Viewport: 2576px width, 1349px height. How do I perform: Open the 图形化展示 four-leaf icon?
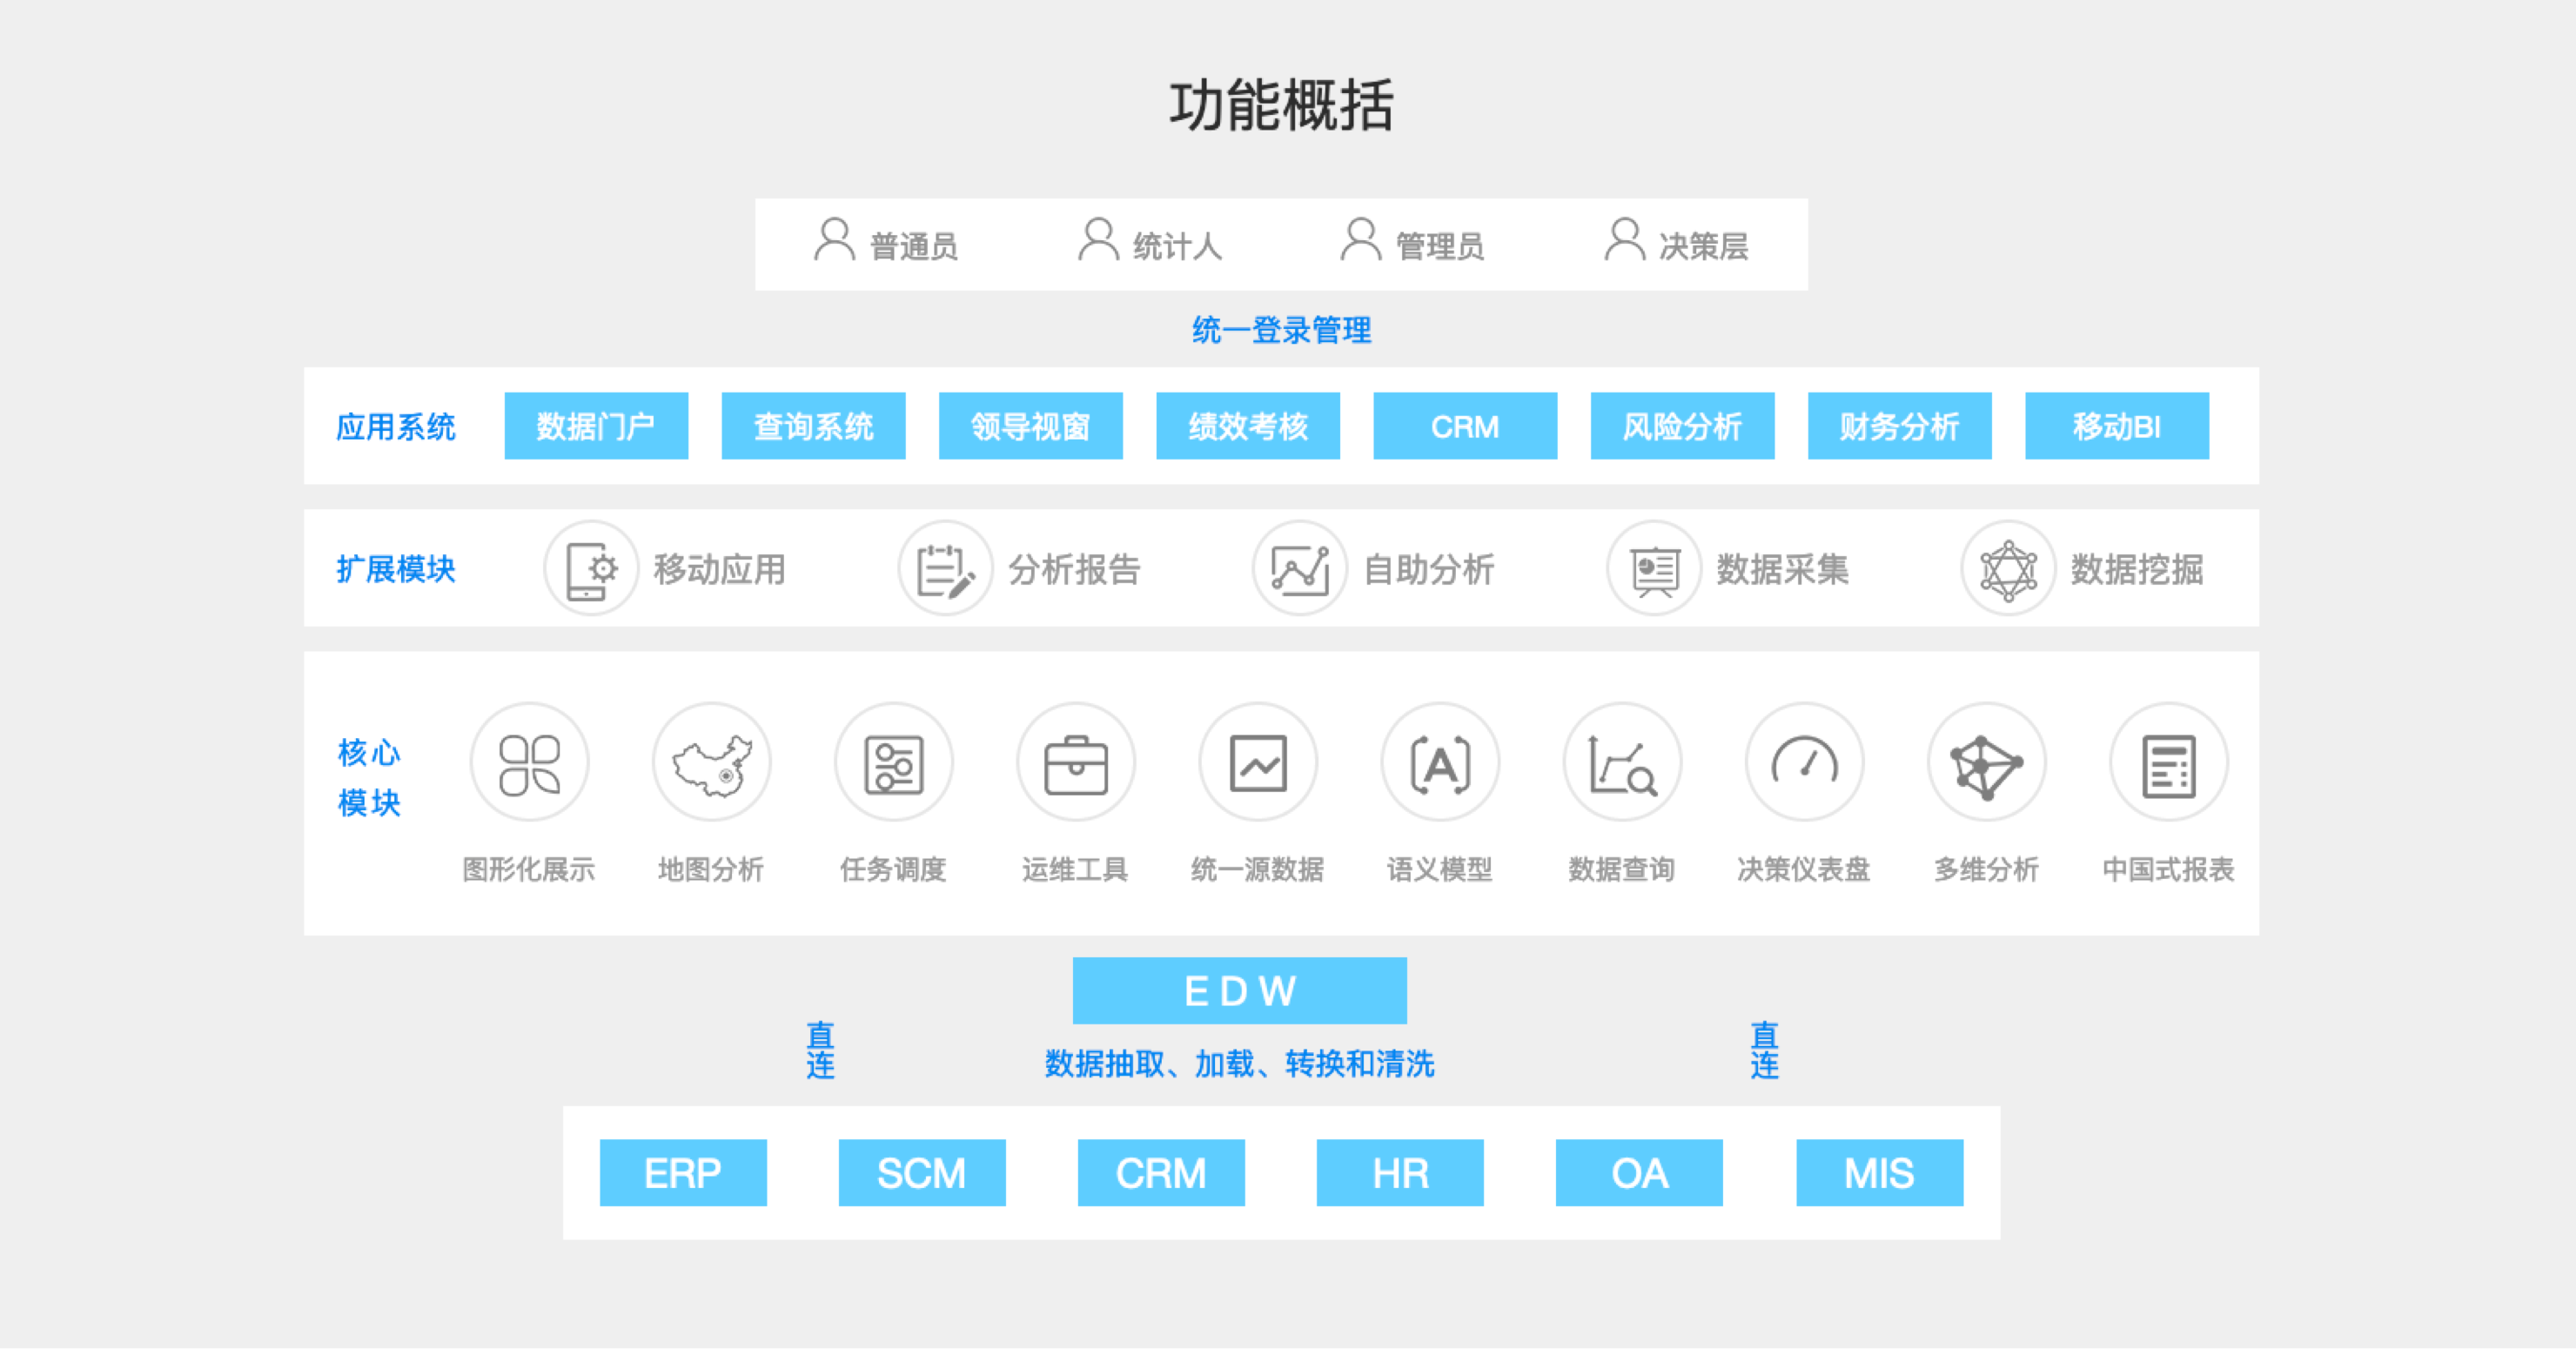(529, 763)
